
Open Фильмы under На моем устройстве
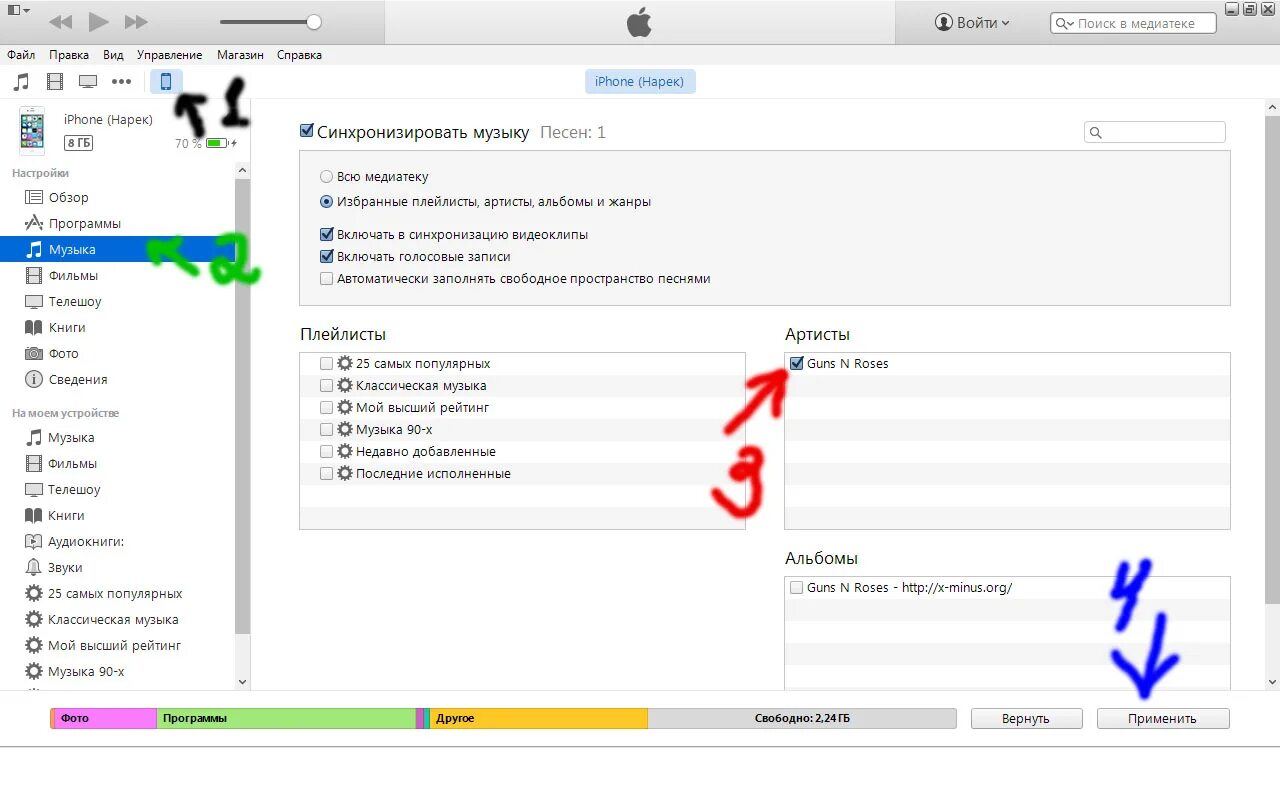[x=118, y=463]
